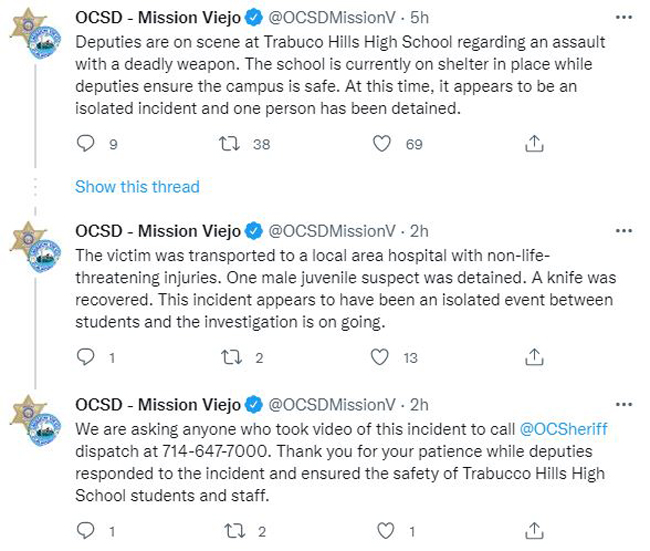This screenshot has width=650, height=551.
Task: Open the @OCSheriff mention link
Action: 563,429
